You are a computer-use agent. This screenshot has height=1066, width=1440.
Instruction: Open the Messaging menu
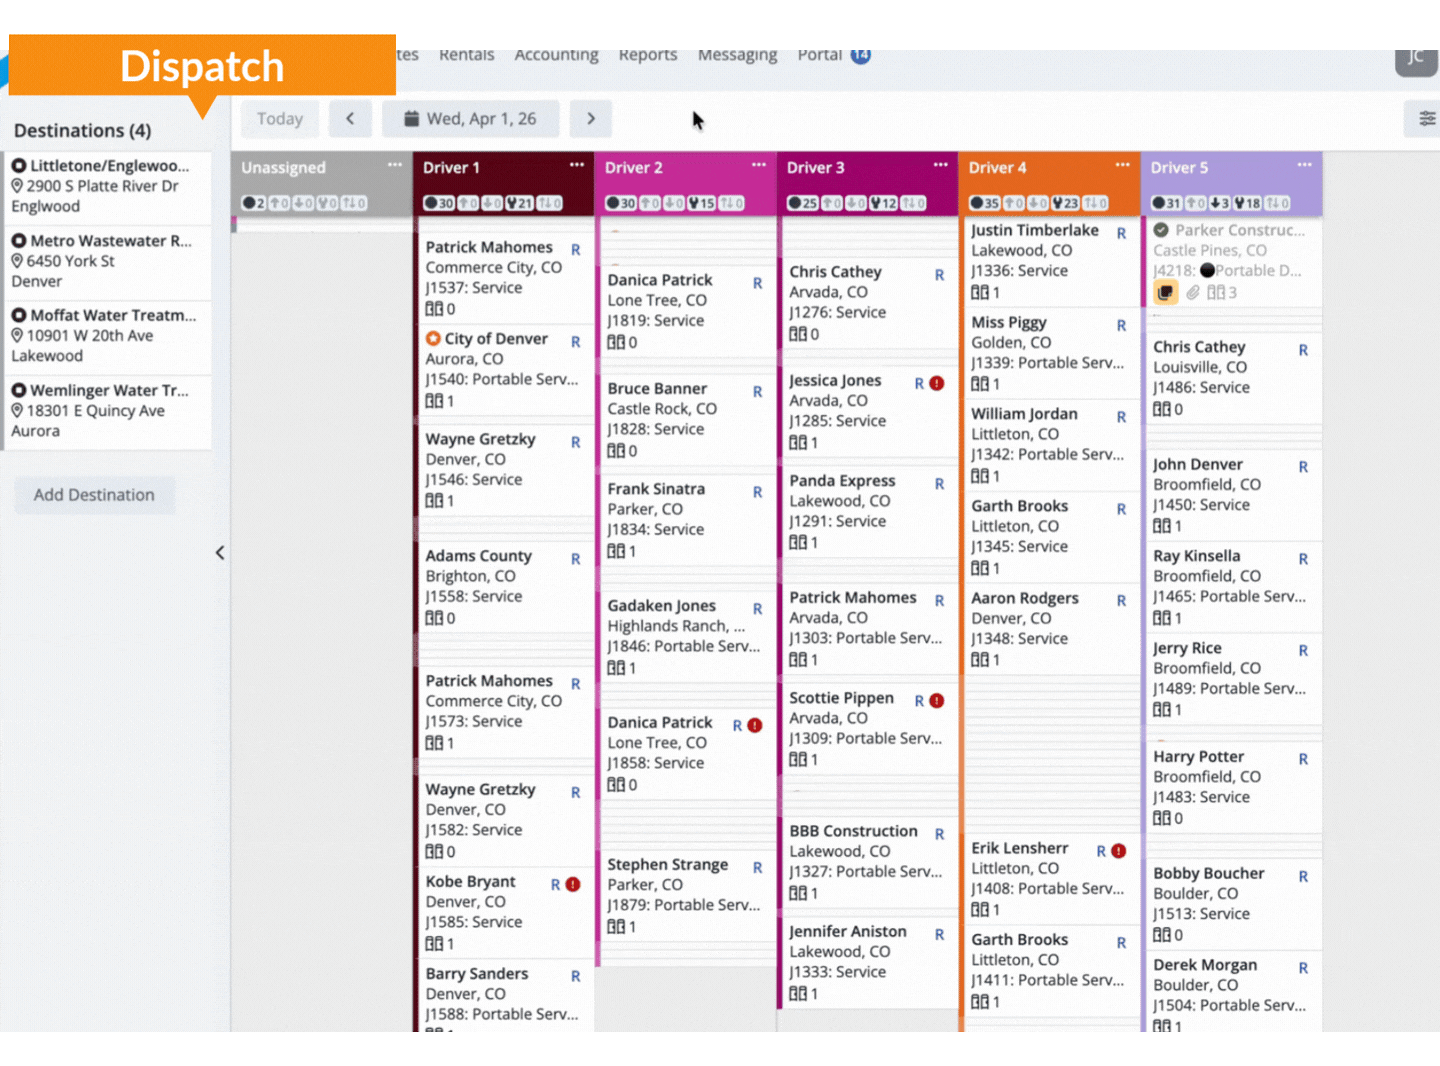(737, 55)
